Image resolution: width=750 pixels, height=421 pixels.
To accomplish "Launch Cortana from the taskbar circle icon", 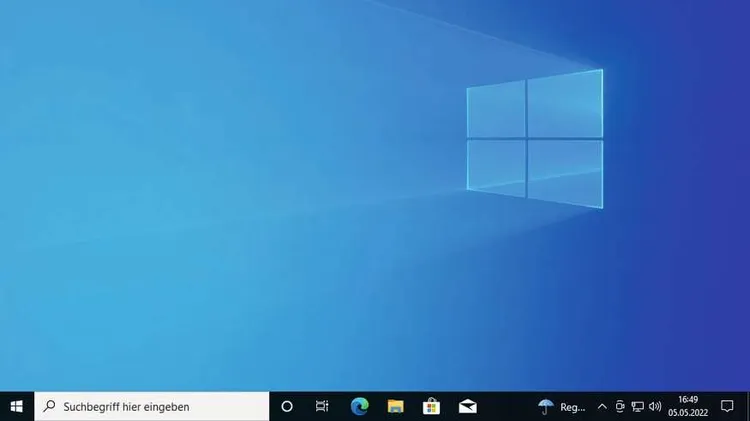I will click(287, 406).
